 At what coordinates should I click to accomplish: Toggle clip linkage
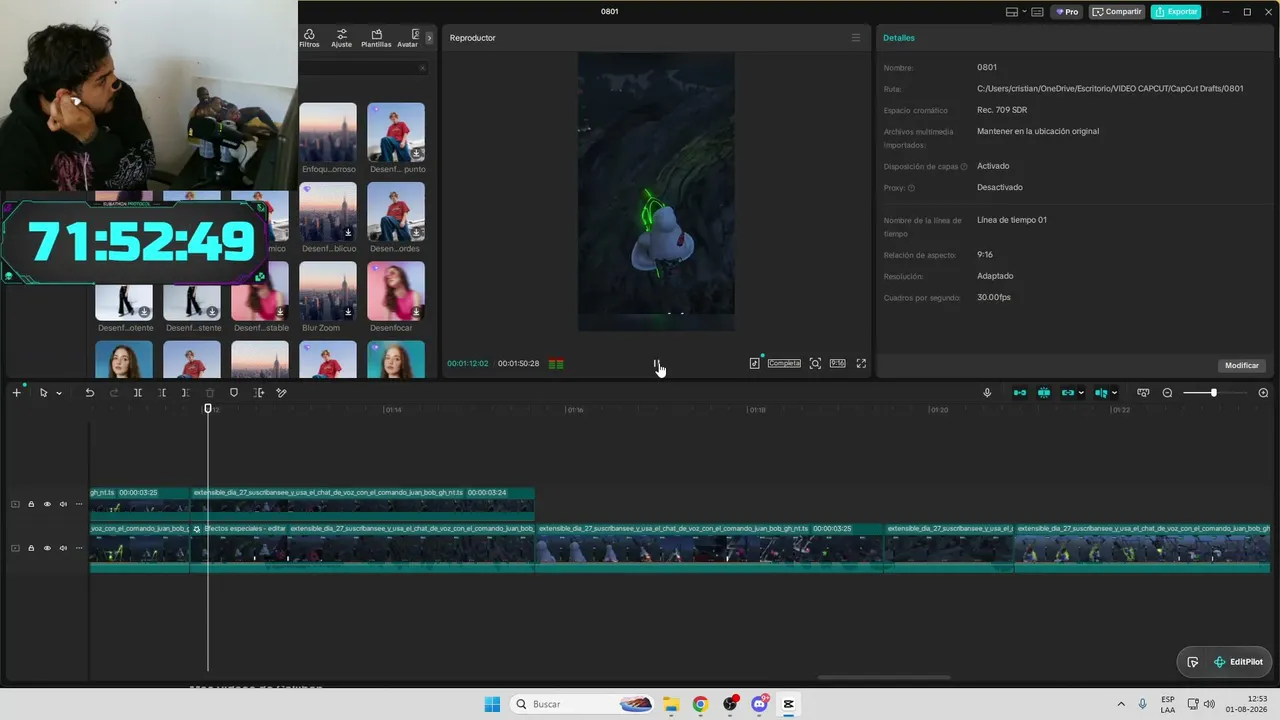(x=1068, y=393)
